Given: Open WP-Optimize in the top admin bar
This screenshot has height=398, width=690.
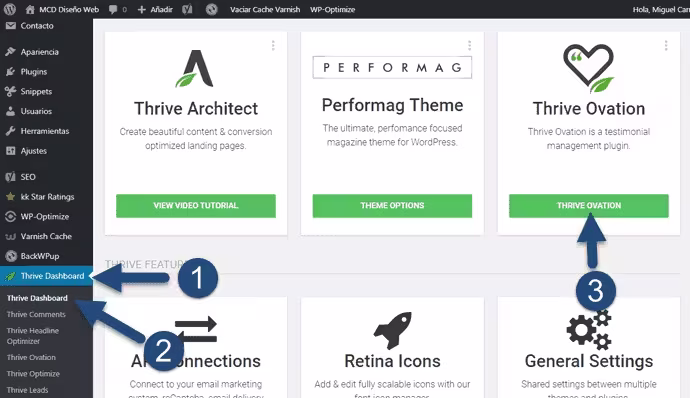Looking at the screenshot, I should (x=332, y=9).
